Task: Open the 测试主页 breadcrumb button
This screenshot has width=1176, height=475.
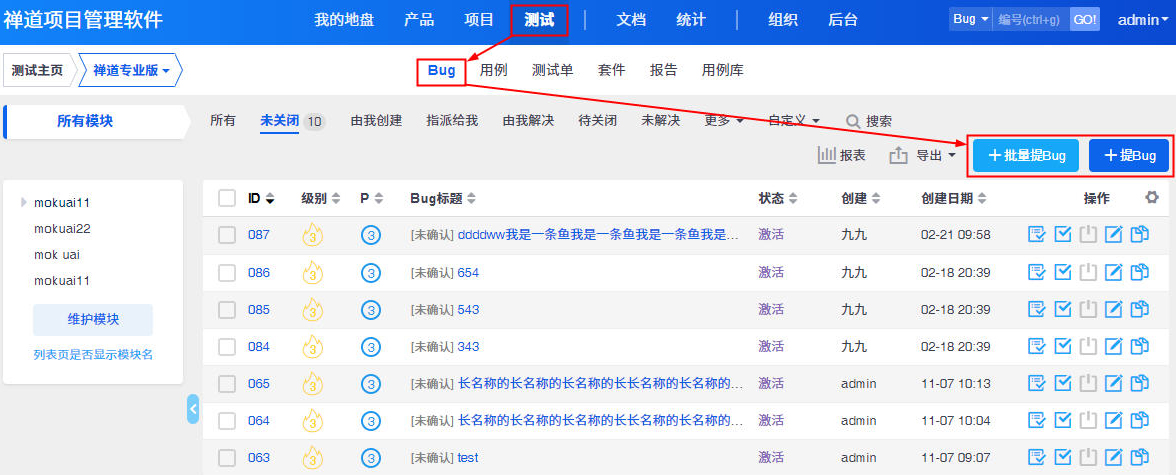Action: pos(38,71)
